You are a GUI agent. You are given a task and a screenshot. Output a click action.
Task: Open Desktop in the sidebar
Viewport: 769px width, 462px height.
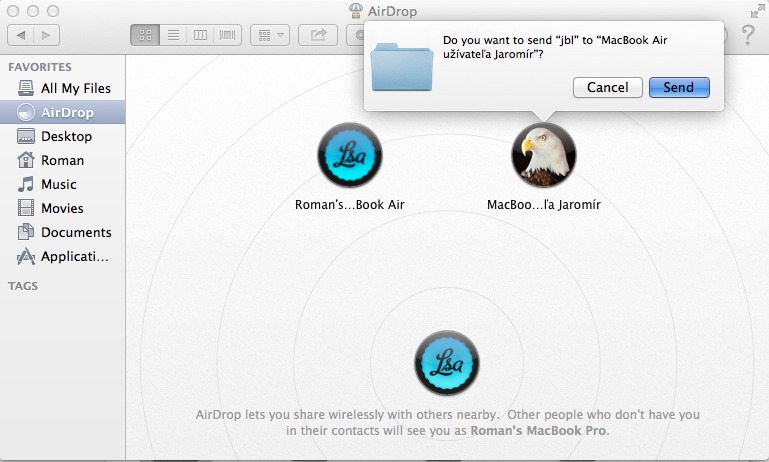63,136
